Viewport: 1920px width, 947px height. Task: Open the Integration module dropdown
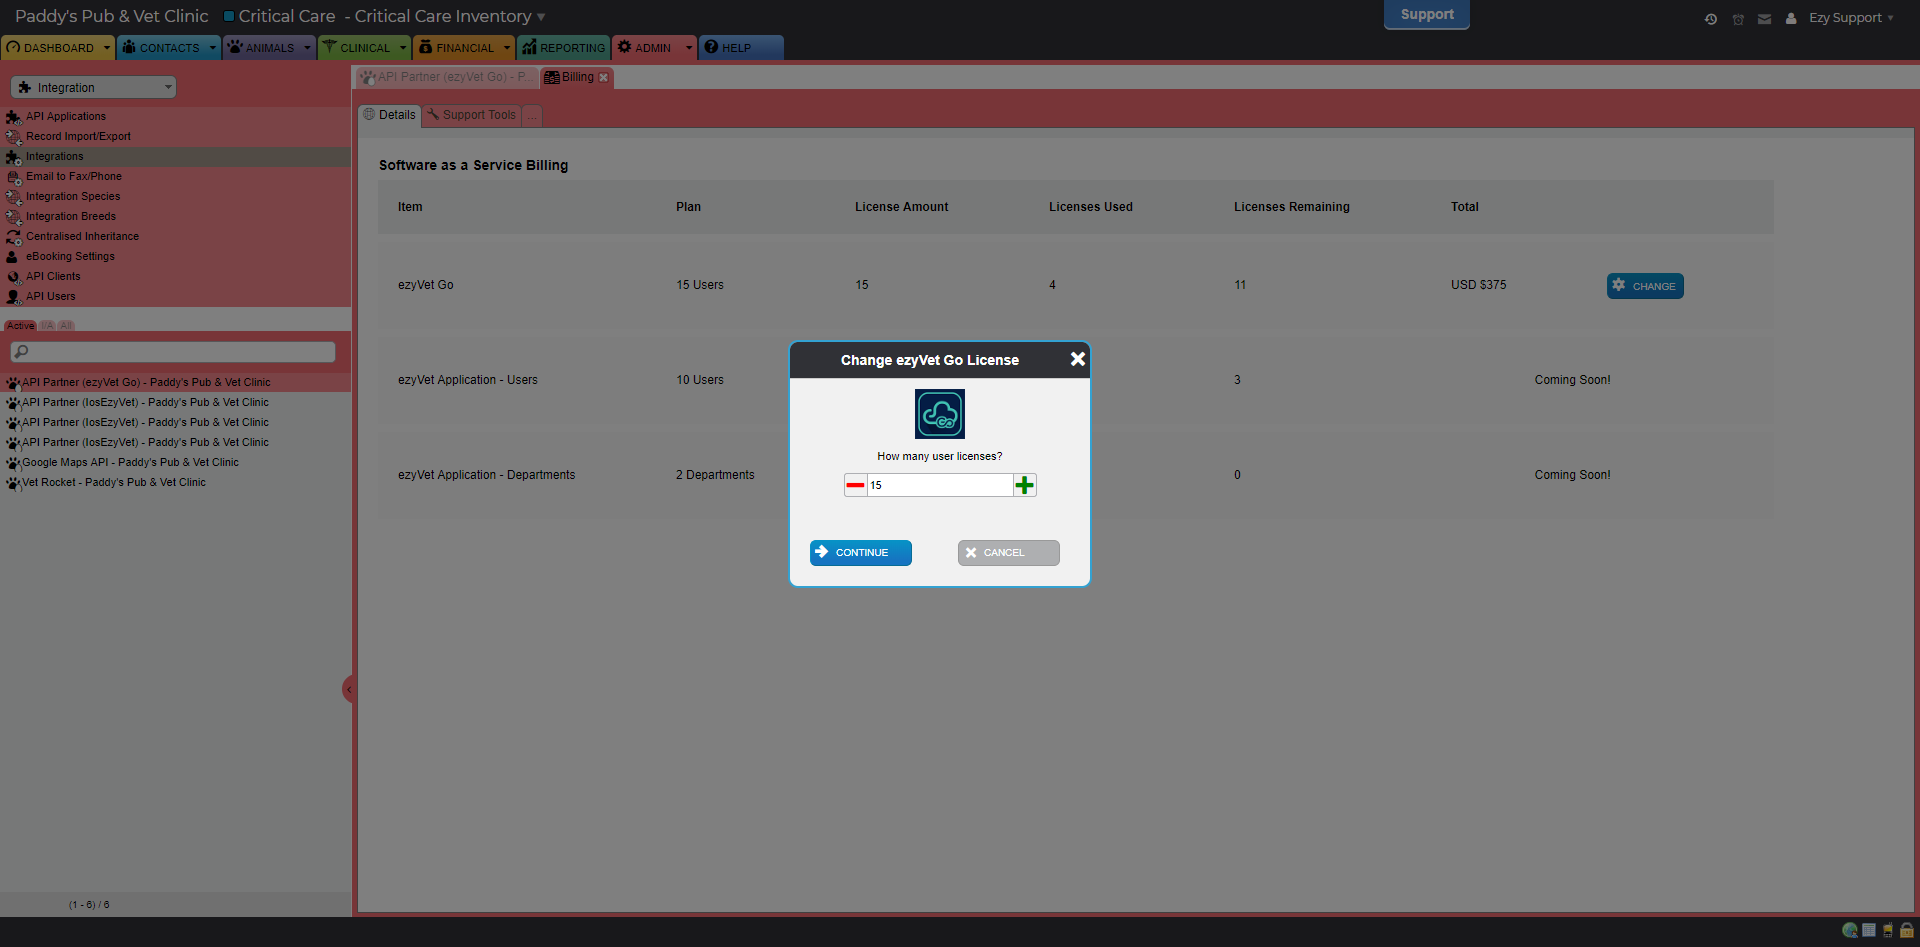click(x=94, y=87)
